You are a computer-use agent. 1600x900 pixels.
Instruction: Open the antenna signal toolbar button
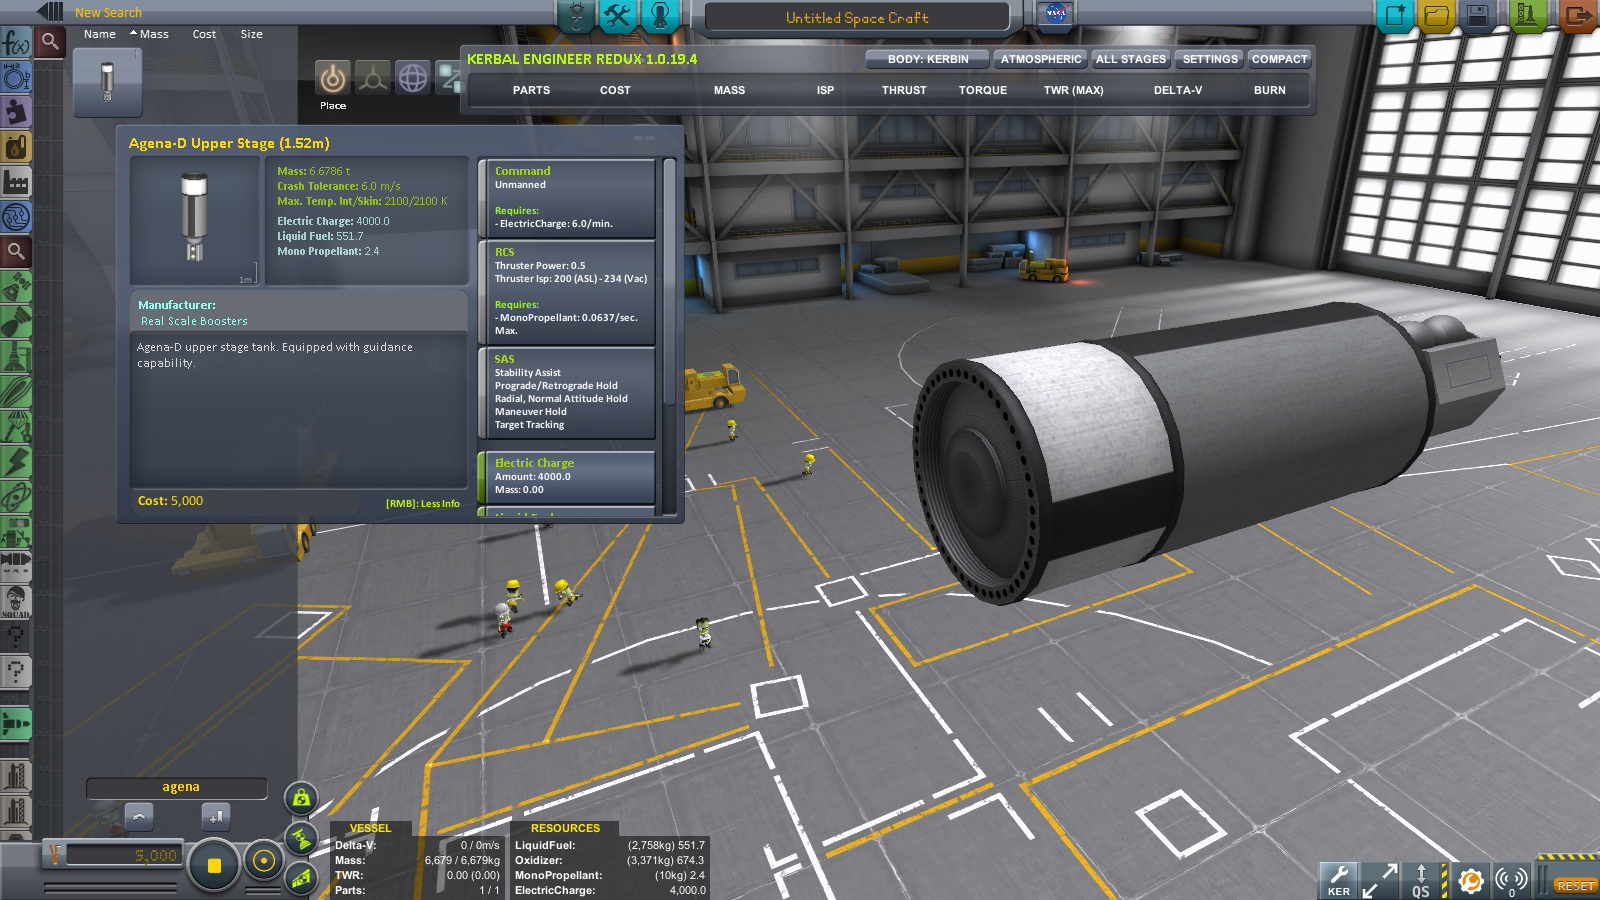(x=1511, y=881)
